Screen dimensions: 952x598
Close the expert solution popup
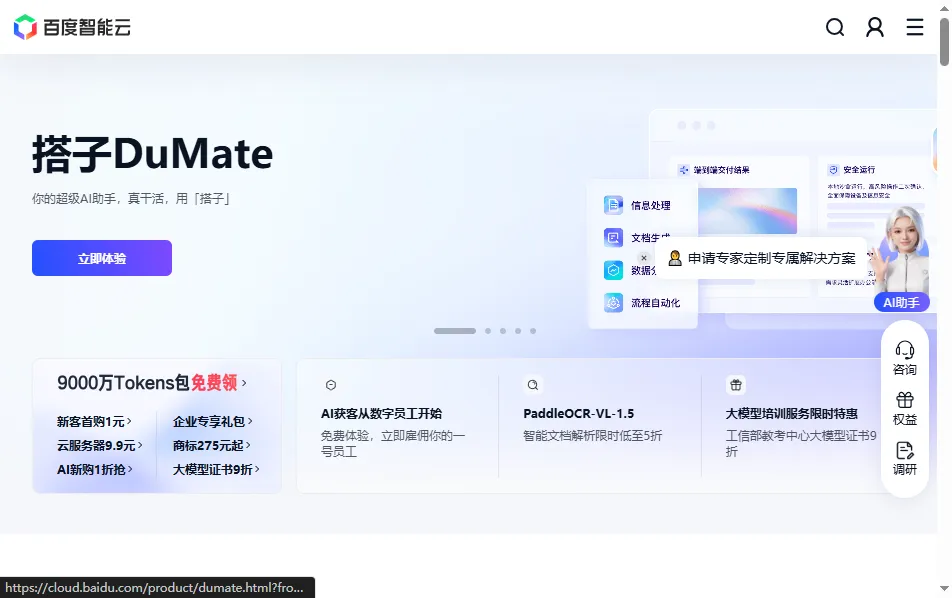coord(644,258)
